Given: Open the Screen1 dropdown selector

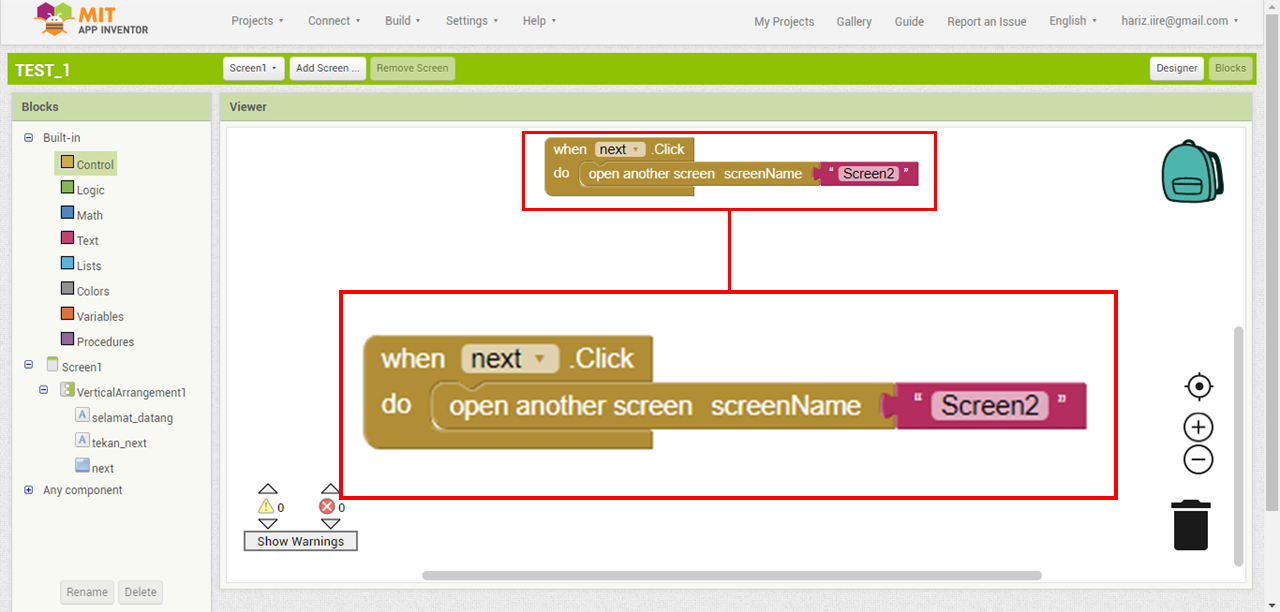Looking at the screenshot, I should click(254, 68).
